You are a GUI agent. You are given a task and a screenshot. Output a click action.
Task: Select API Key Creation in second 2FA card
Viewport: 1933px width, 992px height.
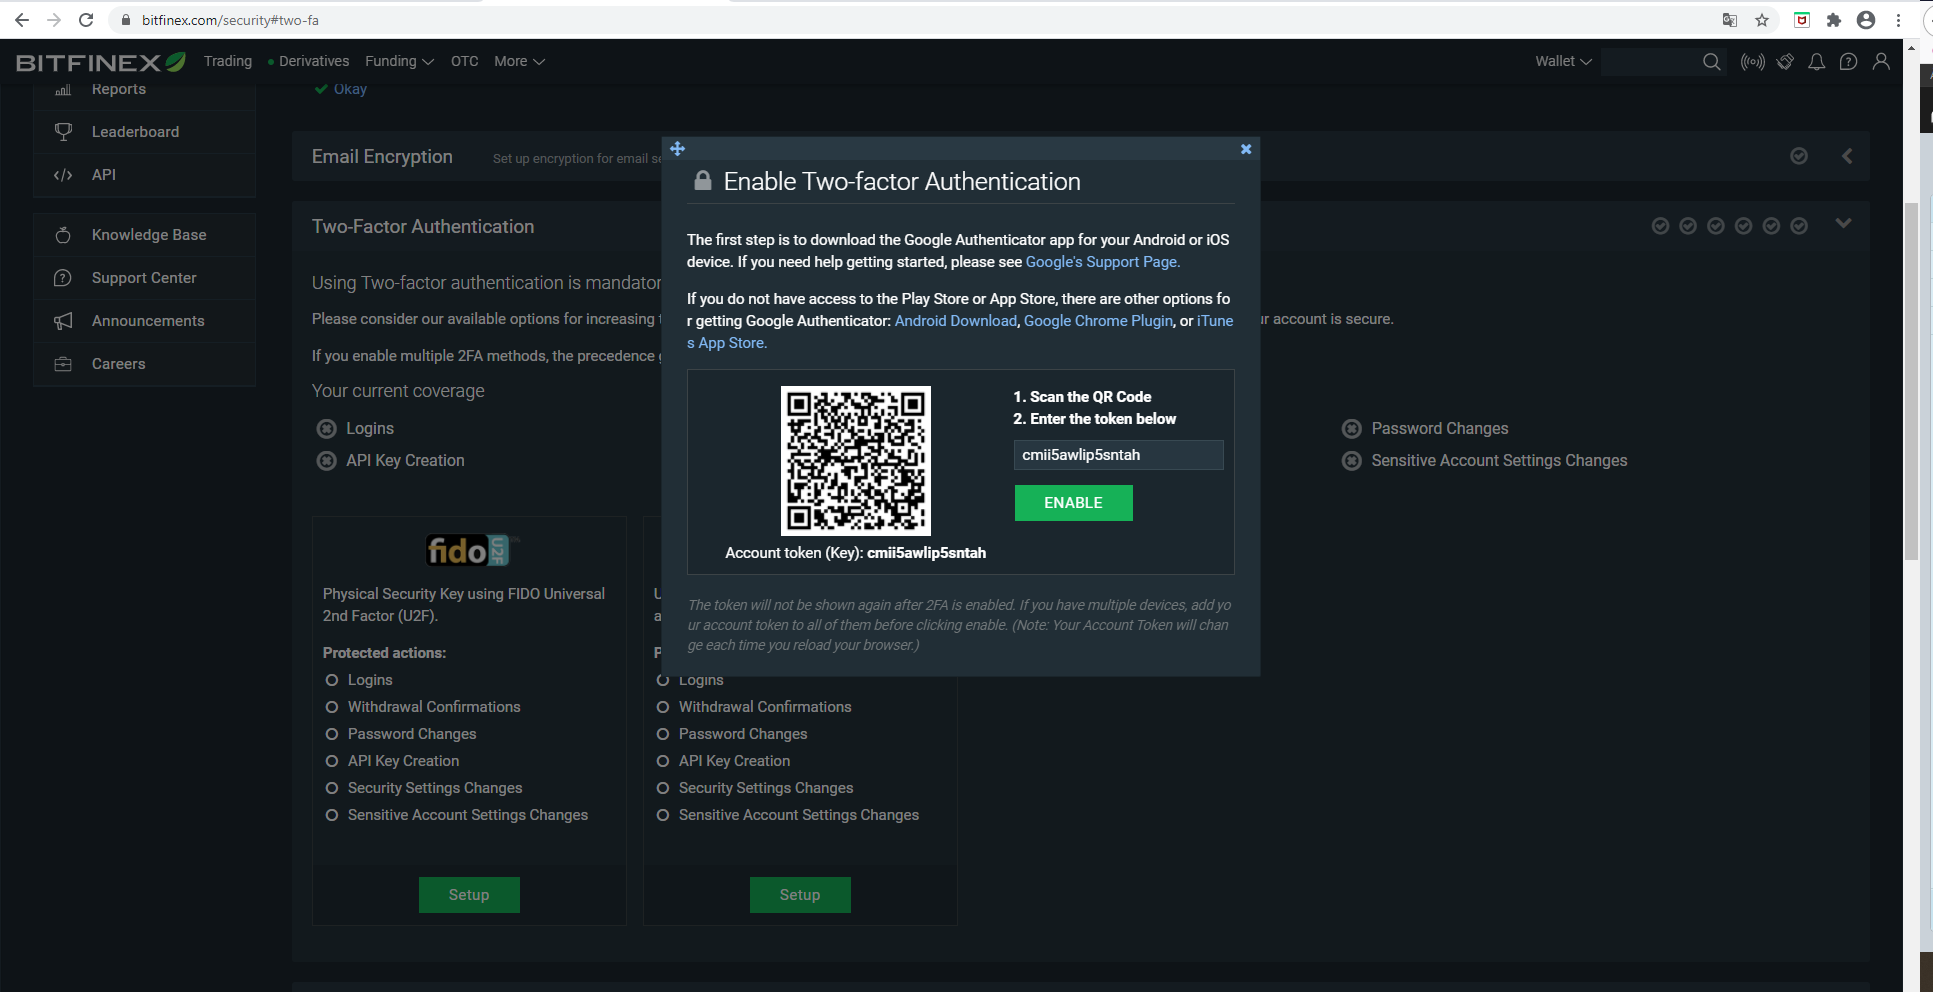coord(663,761)
